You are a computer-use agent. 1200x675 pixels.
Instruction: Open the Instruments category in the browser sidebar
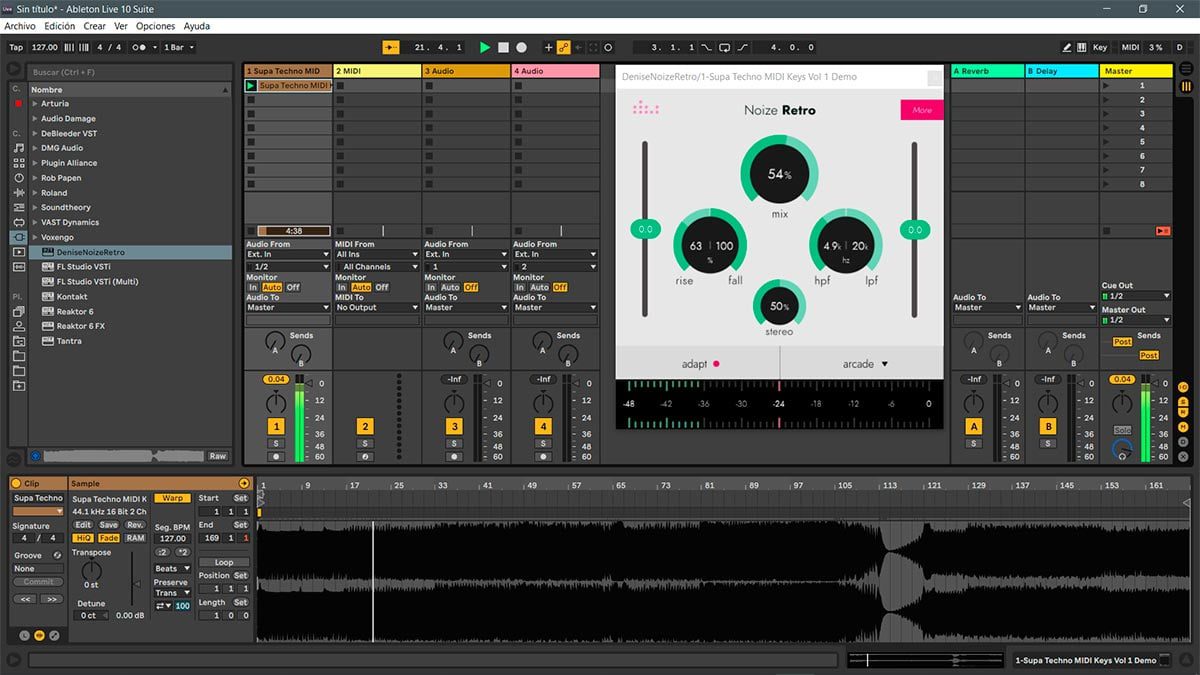pyautogui.click(x=19, y=177)
